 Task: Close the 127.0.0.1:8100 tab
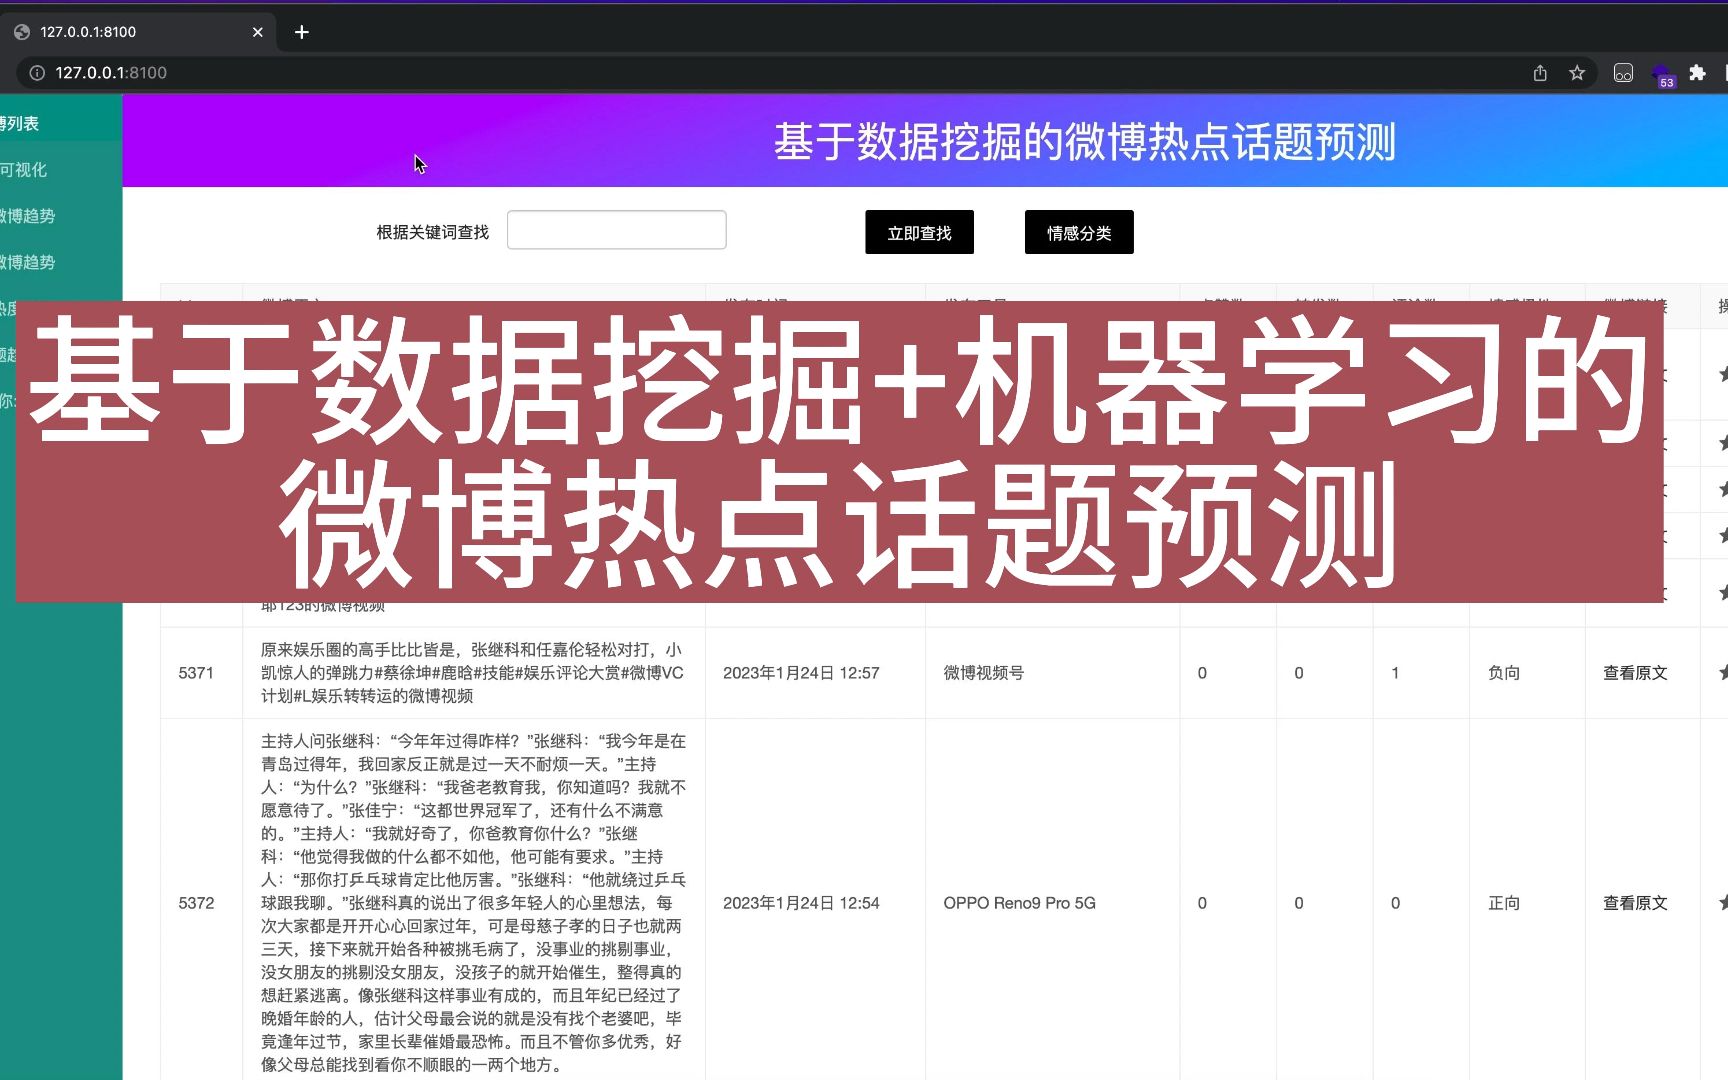tap(257, 32)
